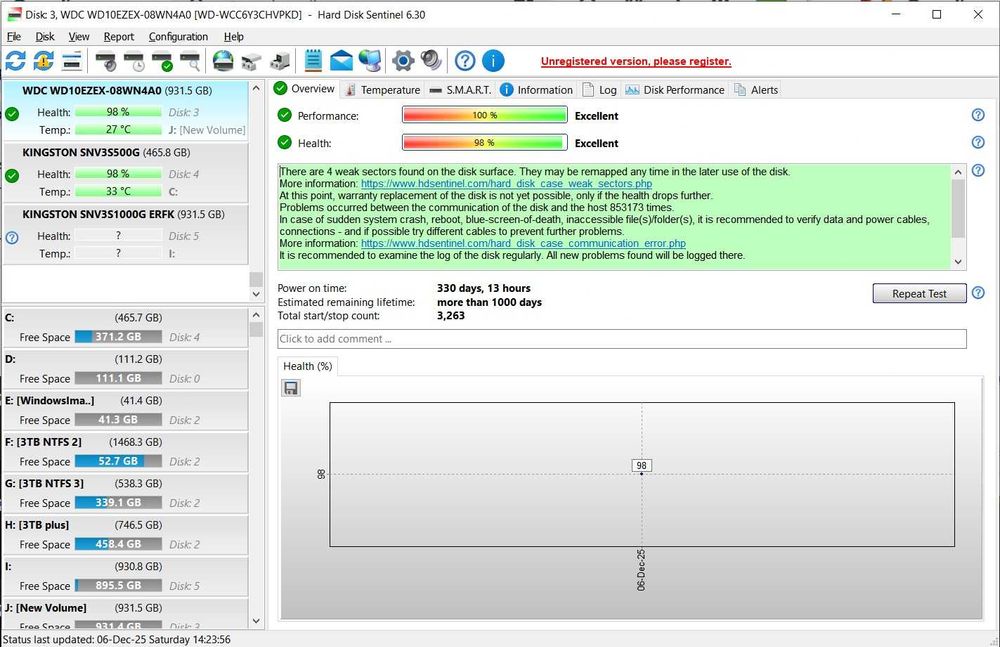Click help icon next to Health bar
Viewport: 1000px width, 647px height.
[x=978, y=142]
